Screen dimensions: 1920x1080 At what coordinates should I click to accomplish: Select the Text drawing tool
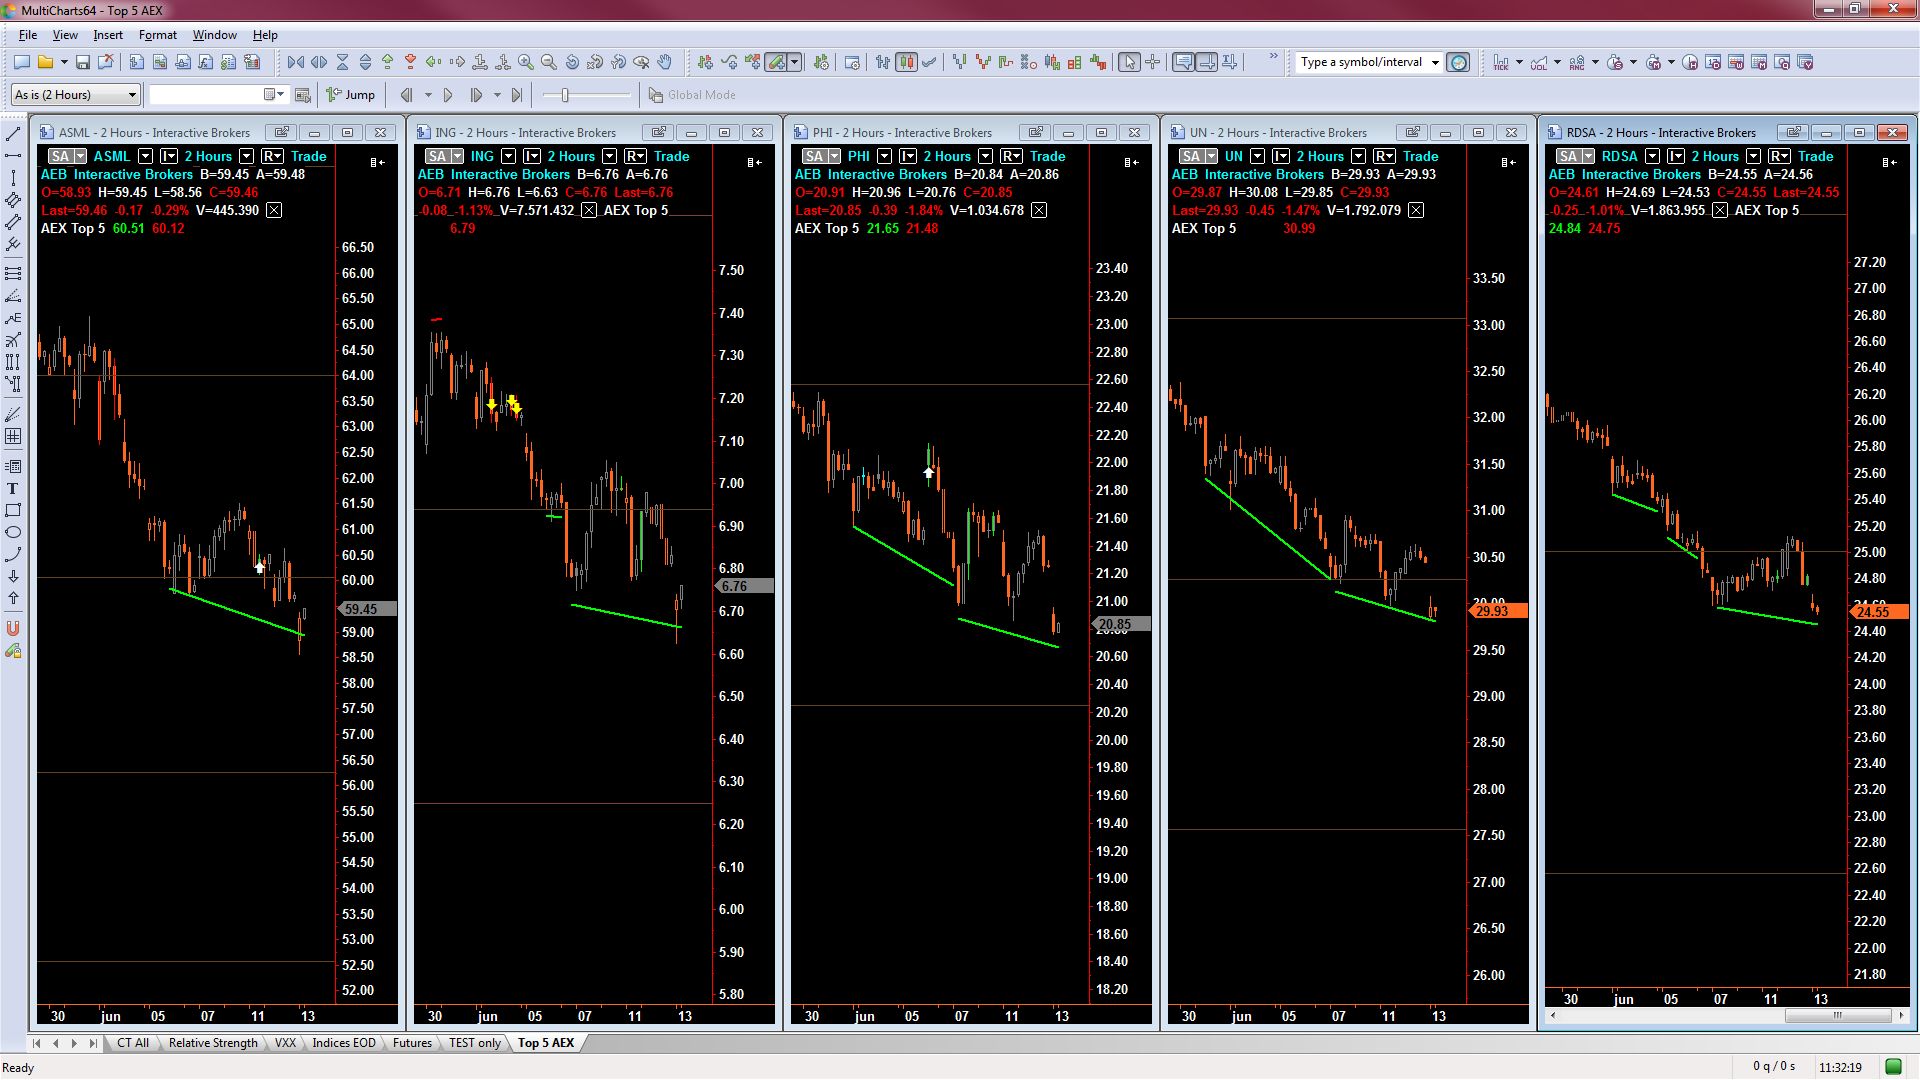point(13,489)
